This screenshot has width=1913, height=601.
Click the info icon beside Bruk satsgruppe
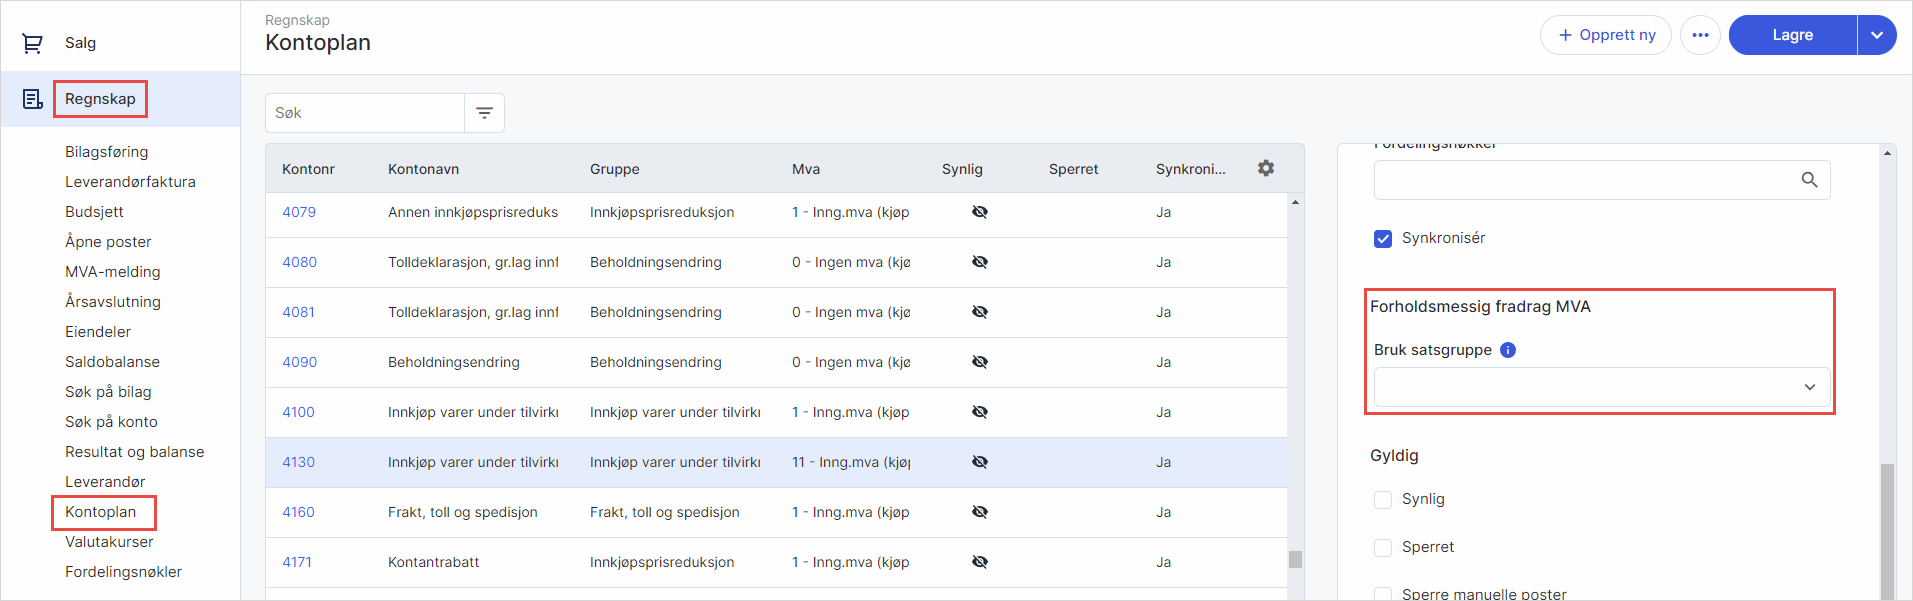(1508, 350)
